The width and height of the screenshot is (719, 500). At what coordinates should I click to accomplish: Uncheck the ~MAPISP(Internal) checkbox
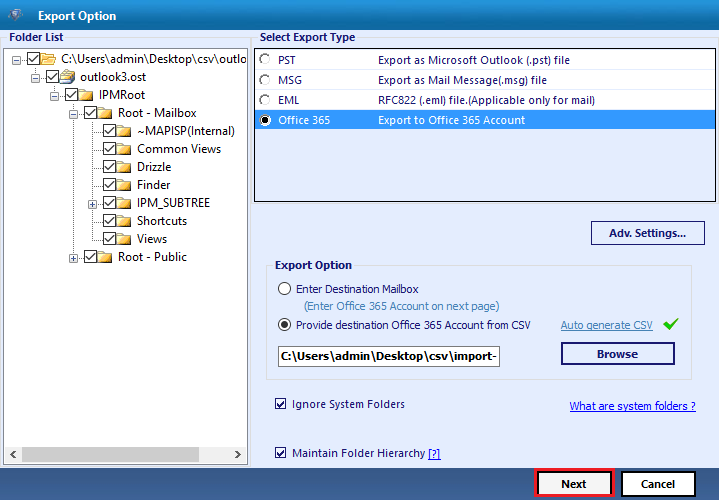point(109,131)
